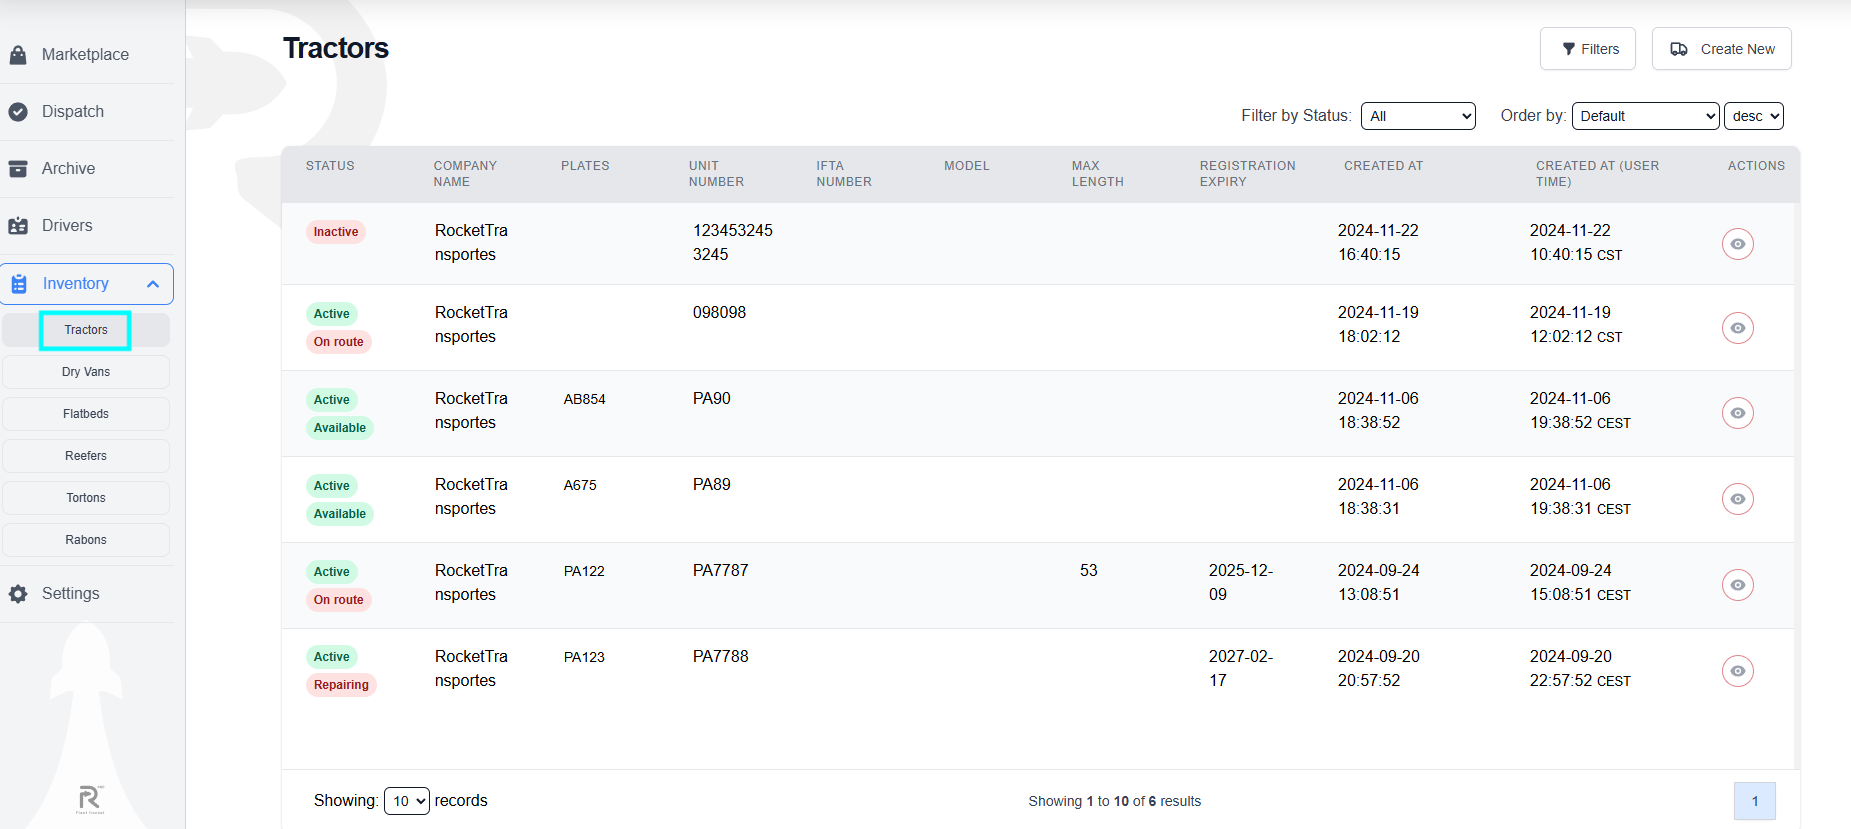Image resolution: width=1851 pixels, height=829 pixels.
Task: Click the Create New button
Action: [1722, 49]
